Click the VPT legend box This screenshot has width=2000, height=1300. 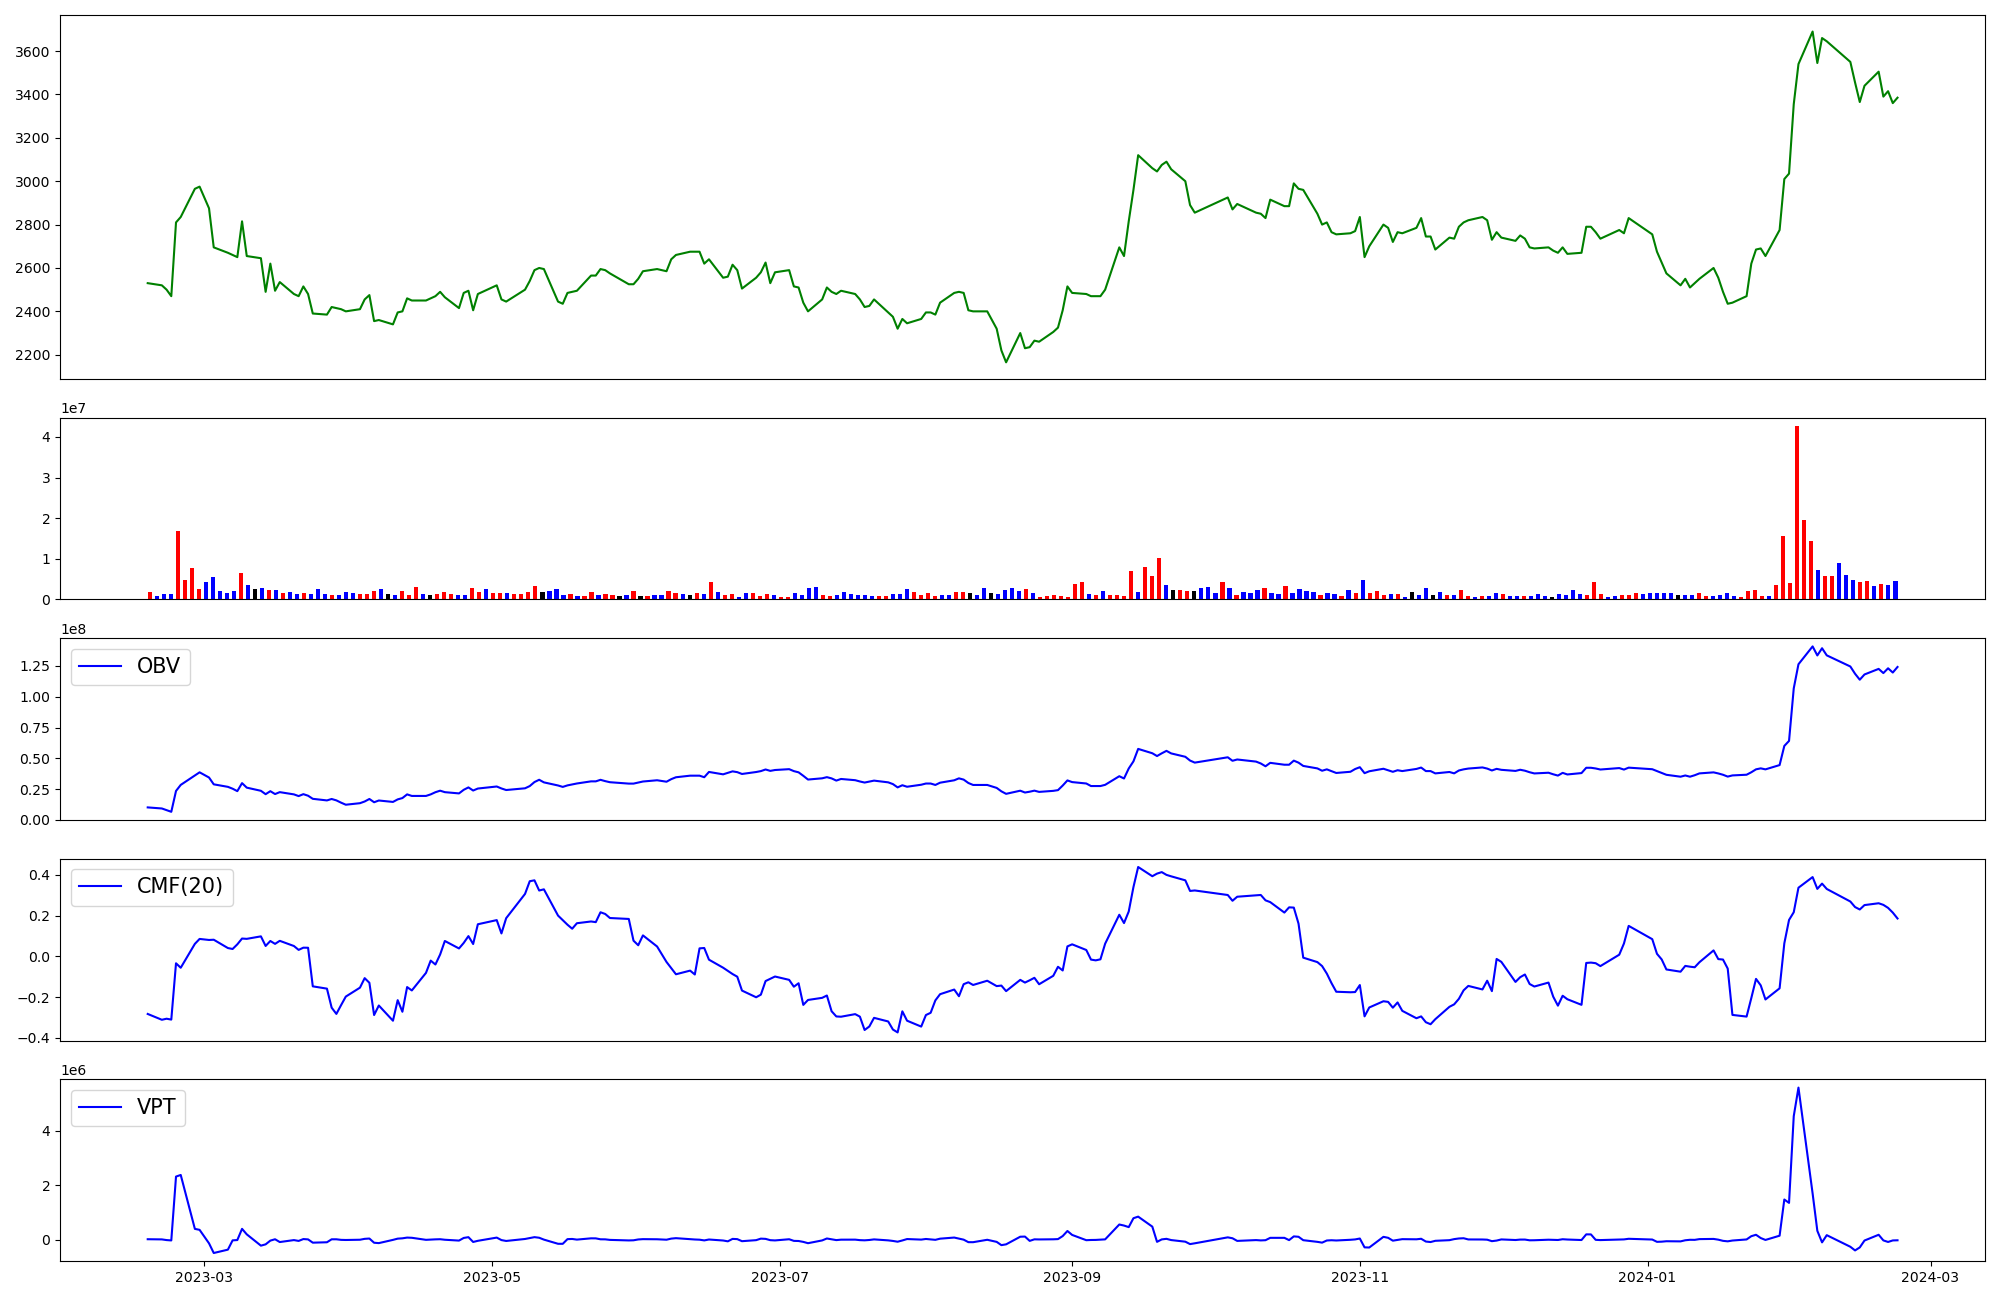point(128,1107)
